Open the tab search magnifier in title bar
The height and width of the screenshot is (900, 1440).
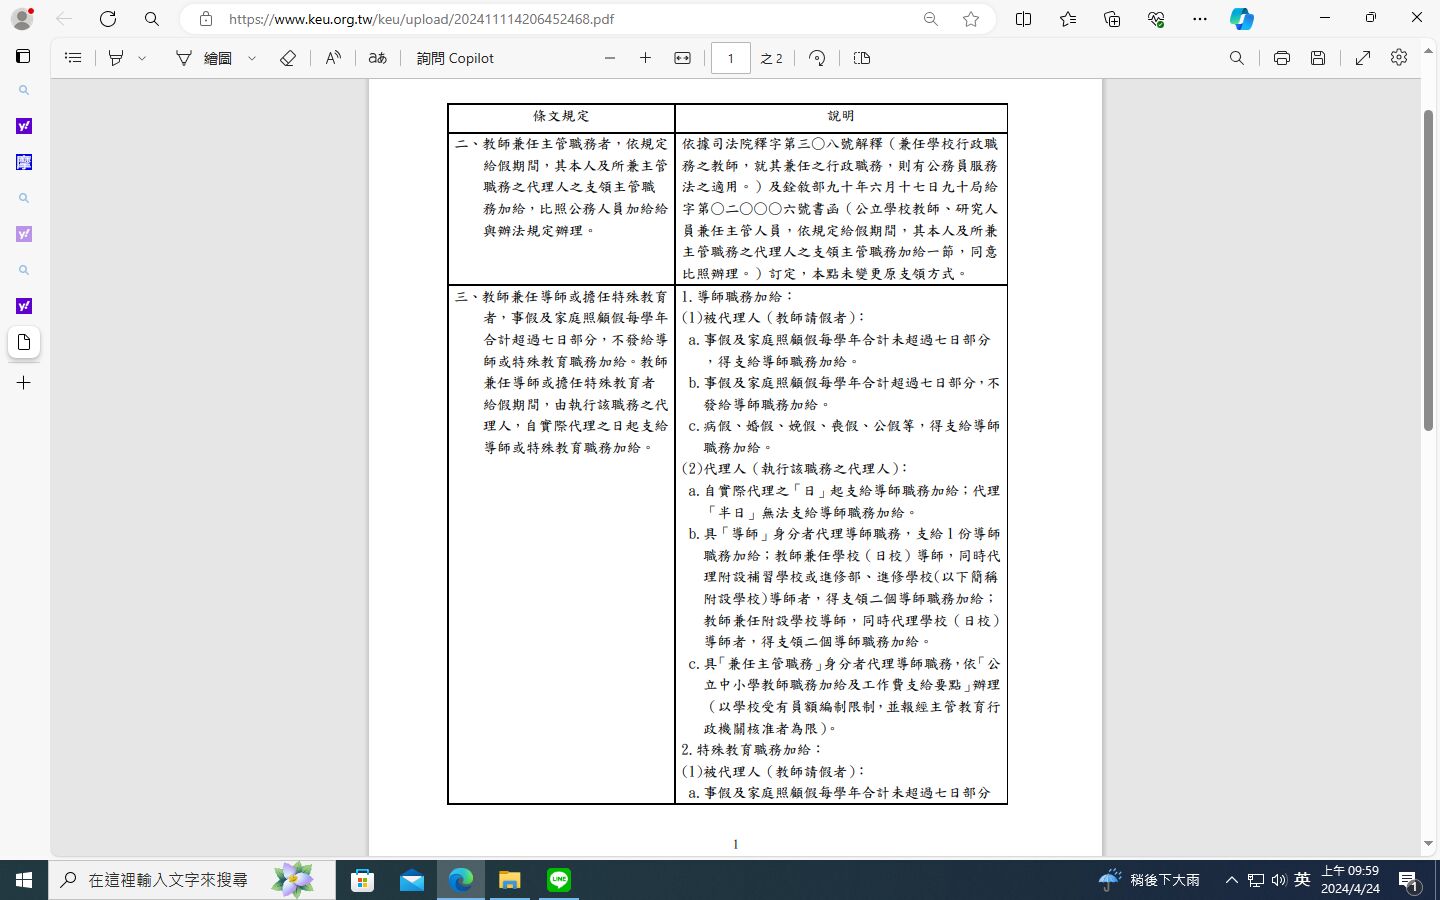pyautogui.click(x=152, y=18)
